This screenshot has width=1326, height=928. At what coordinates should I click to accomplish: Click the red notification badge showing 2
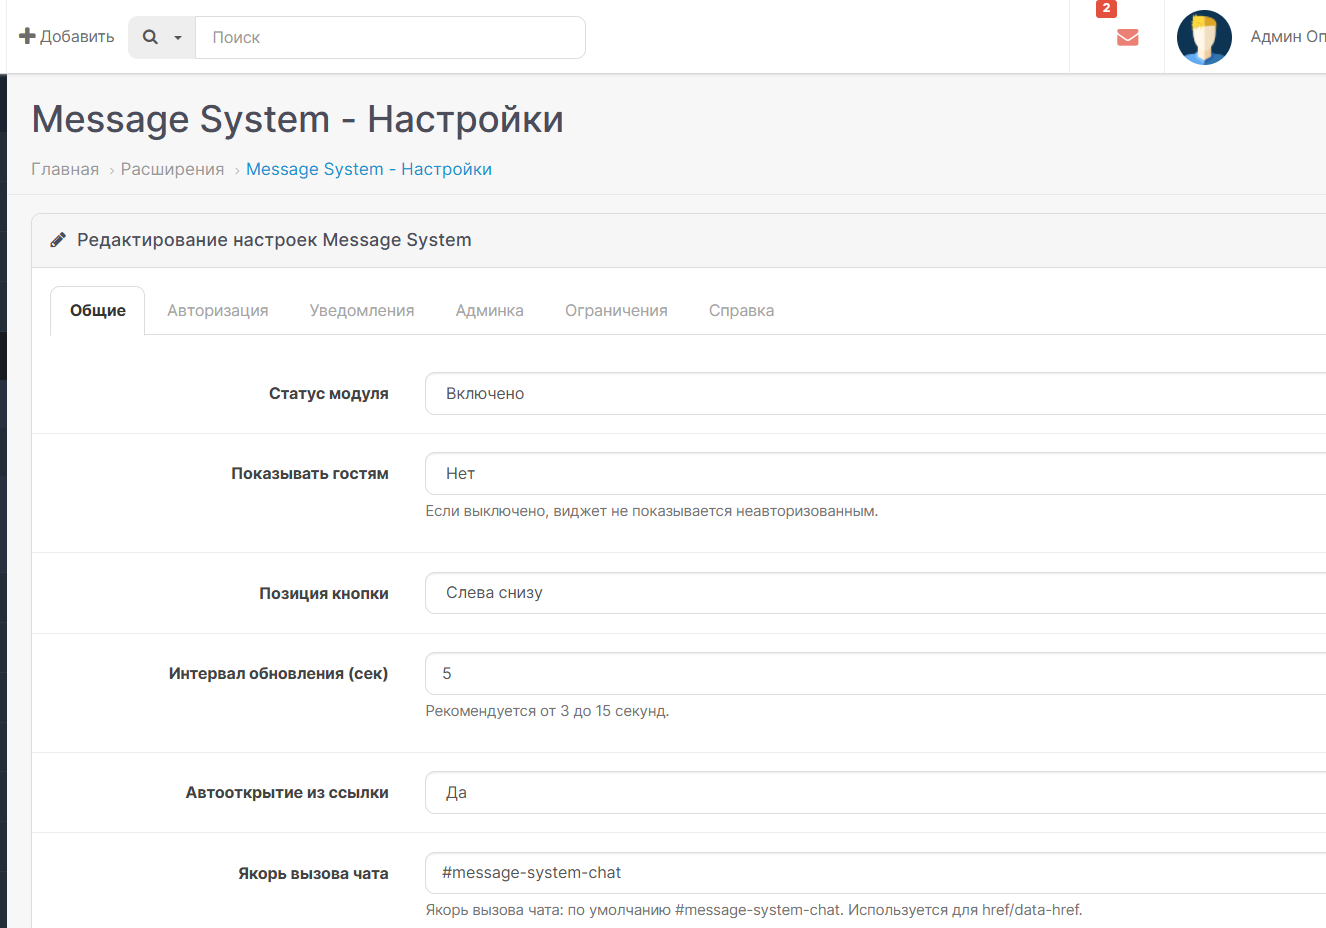[1106, 9]
